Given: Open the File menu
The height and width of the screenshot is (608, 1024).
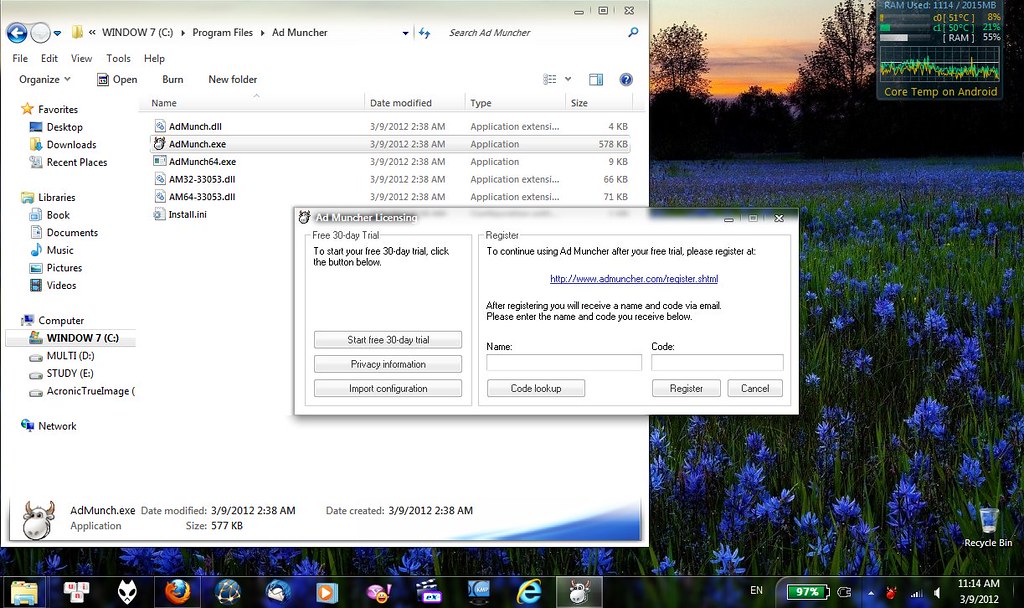Looking at the screenshot, I should tap(20, 58).
